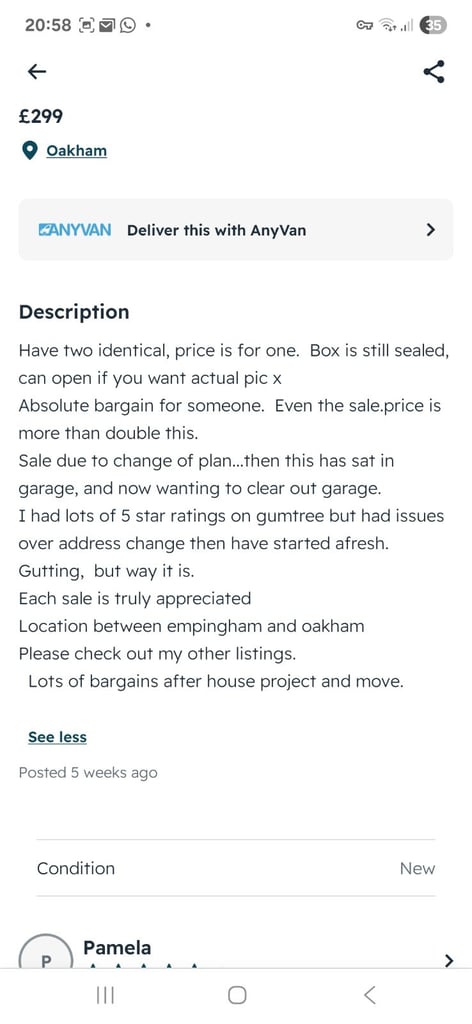
Task: Open the Oakham location link
Action: pyautogui.click(x=76, y=151)
